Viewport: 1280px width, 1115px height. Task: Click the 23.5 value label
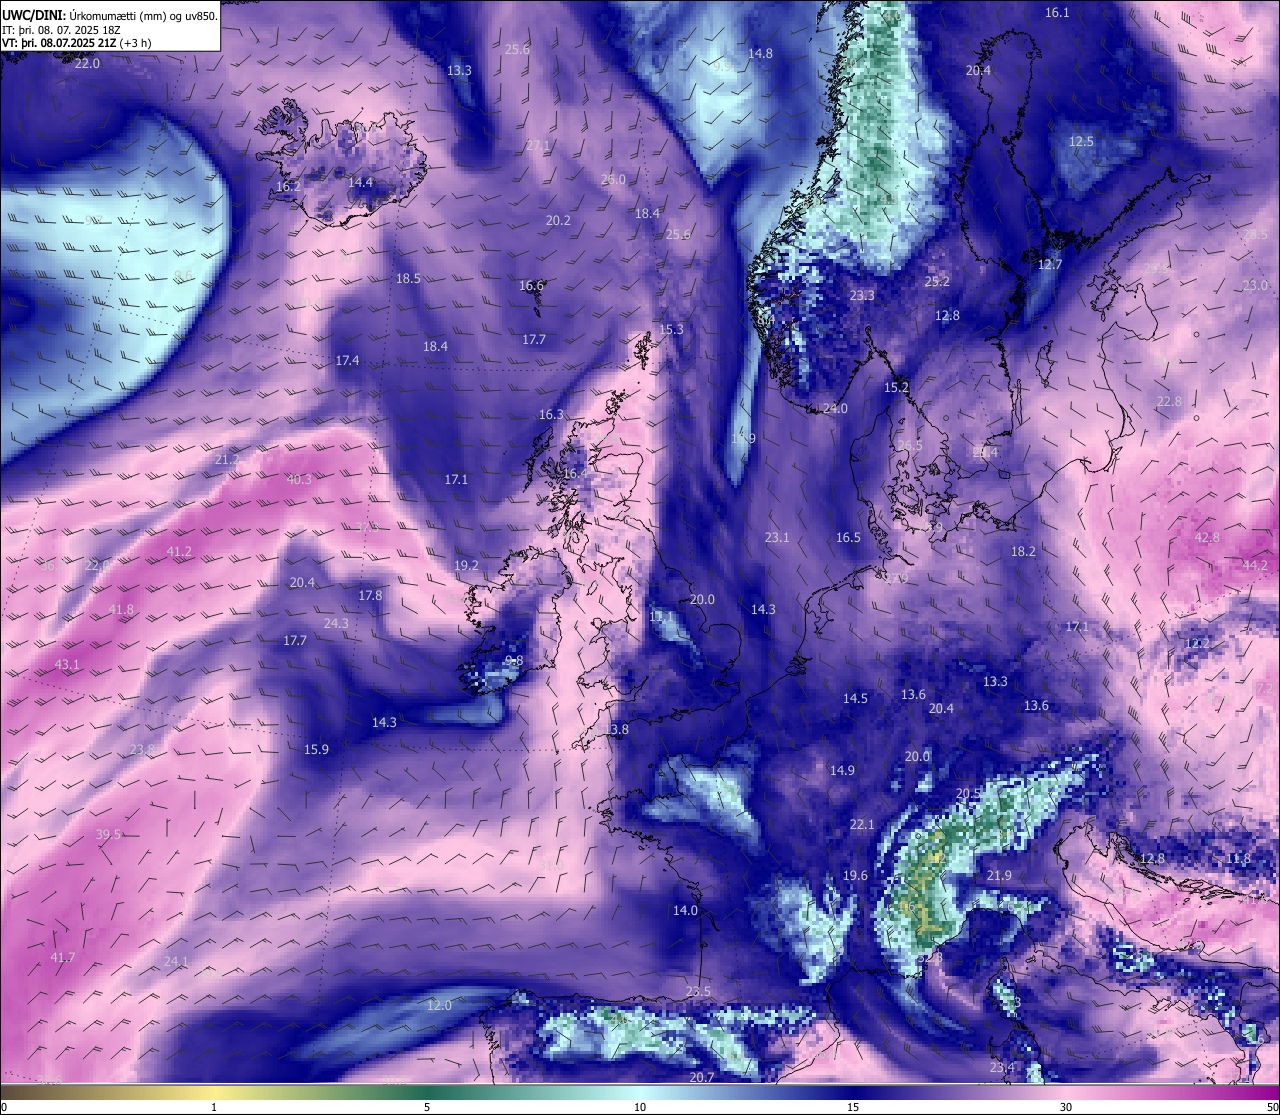pos(698,992)
